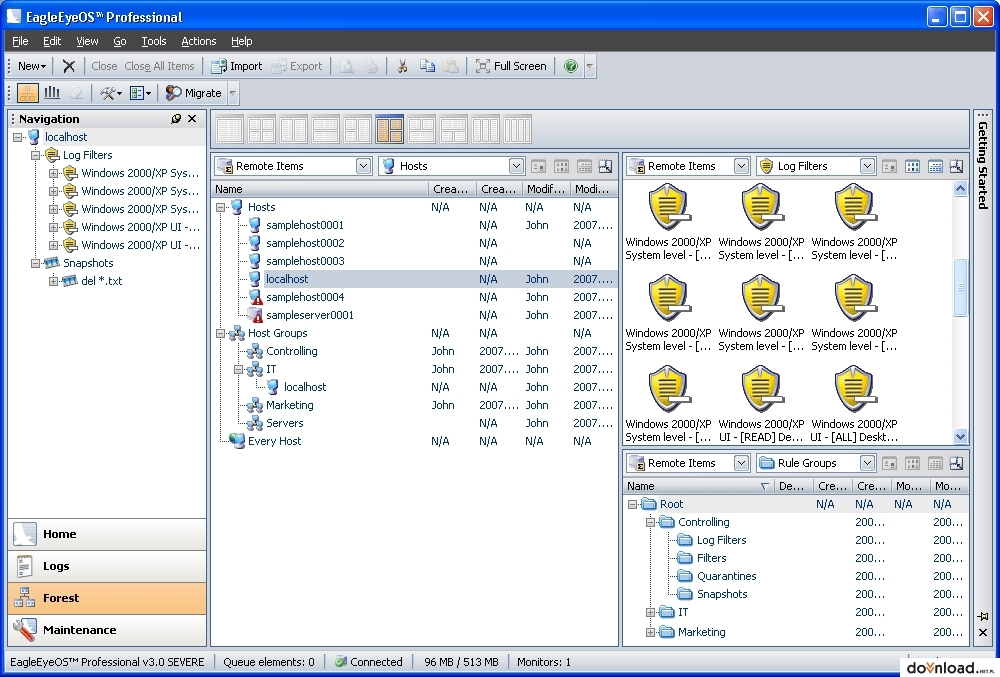Click the pin icon below the Getting Started tab

[982, 616]
